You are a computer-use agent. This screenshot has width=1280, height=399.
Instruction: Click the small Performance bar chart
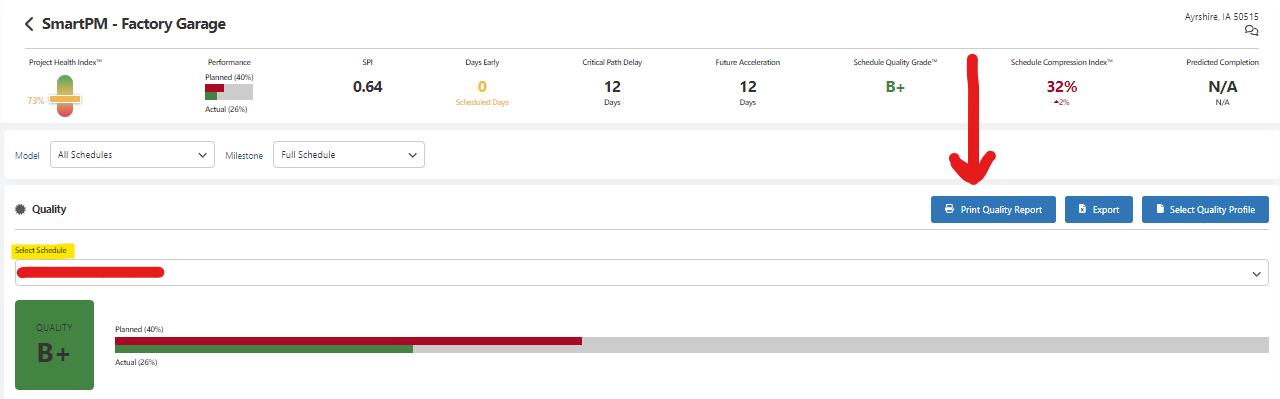228,92
